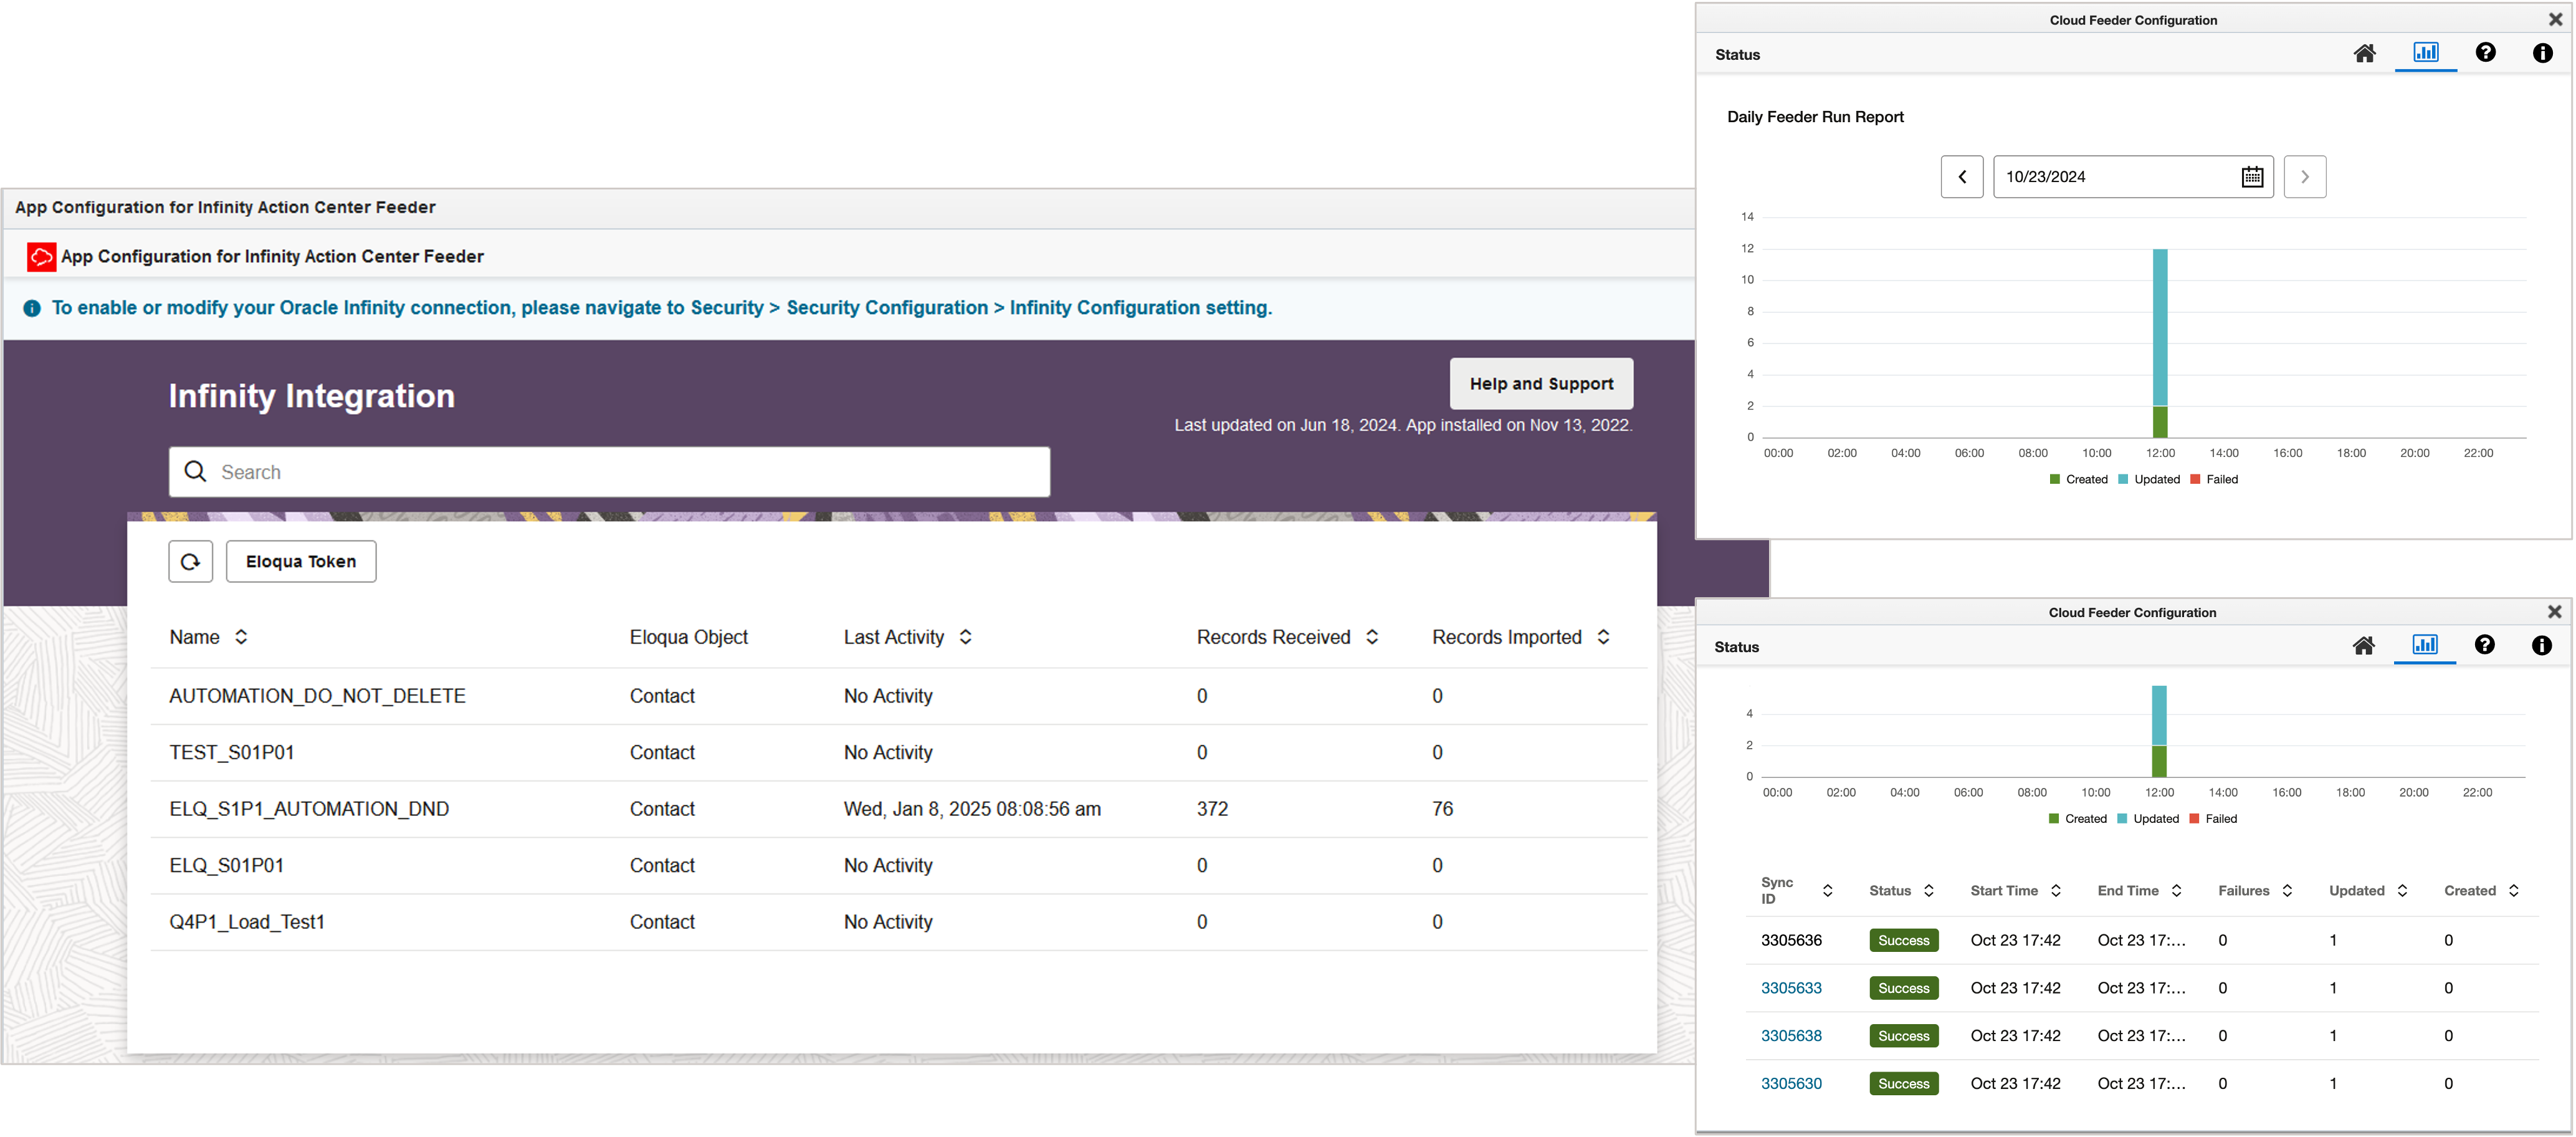Click records imported value 76
Image resolution: width=2576 pixels, height=1137 pixels.
point(1442,809)
